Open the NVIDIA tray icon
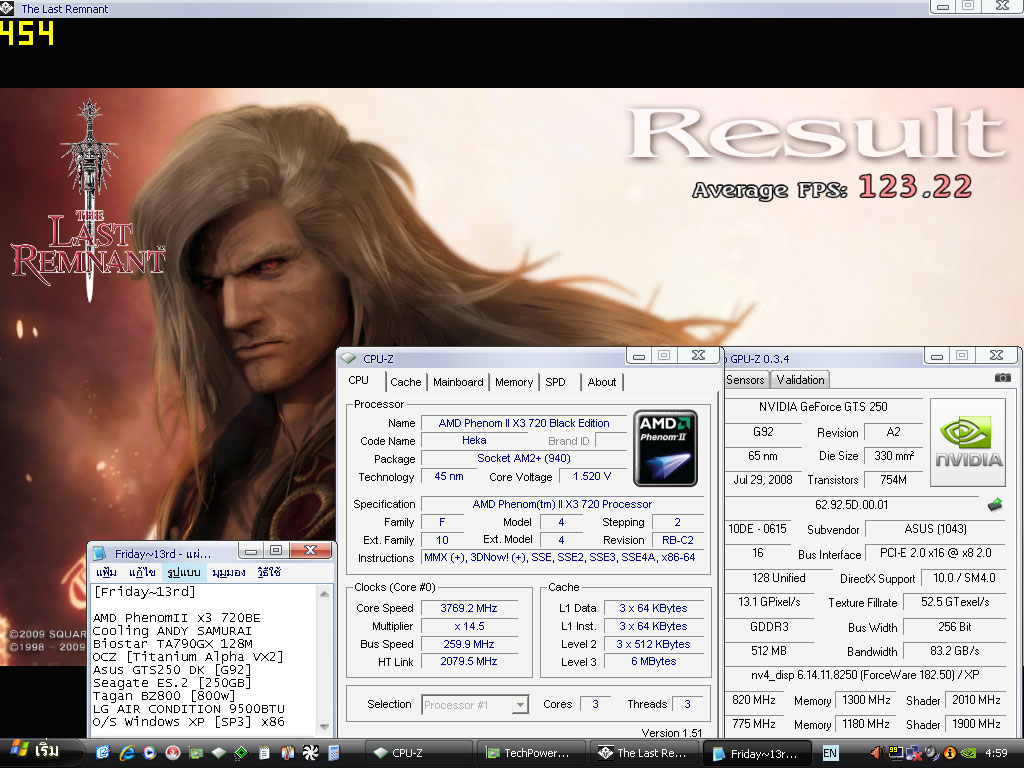Screen dimensions: 1024x768 pyautogui.click(x=970, y=753)
